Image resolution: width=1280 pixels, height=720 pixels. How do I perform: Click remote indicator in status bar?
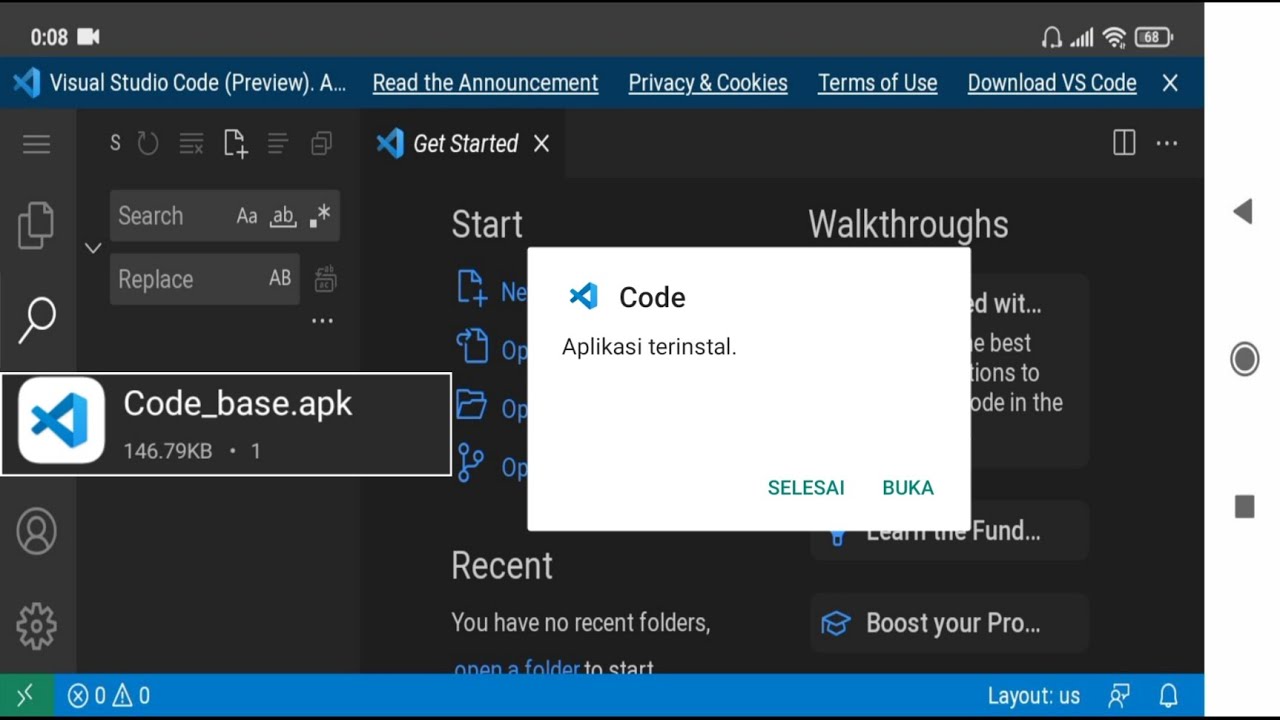(26, 696)
